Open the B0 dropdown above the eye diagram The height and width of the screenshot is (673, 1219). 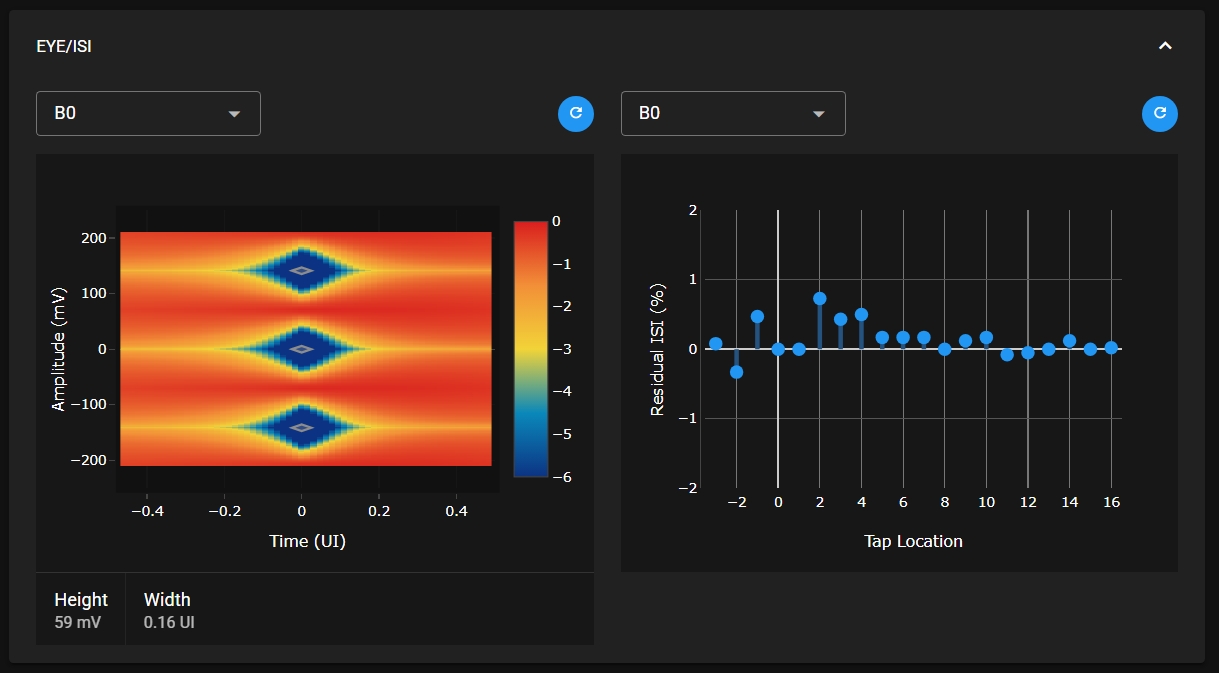click(x=148, y=113)
